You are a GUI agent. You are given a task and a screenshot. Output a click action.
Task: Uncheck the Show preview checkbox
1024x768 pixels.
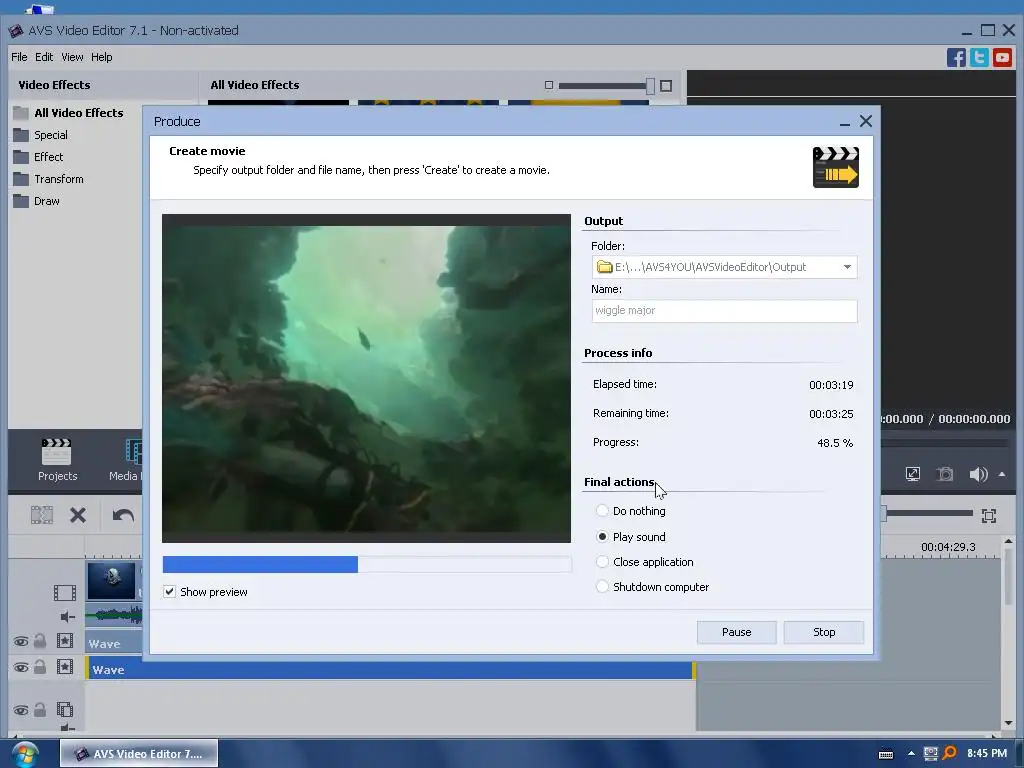(169, 592)
